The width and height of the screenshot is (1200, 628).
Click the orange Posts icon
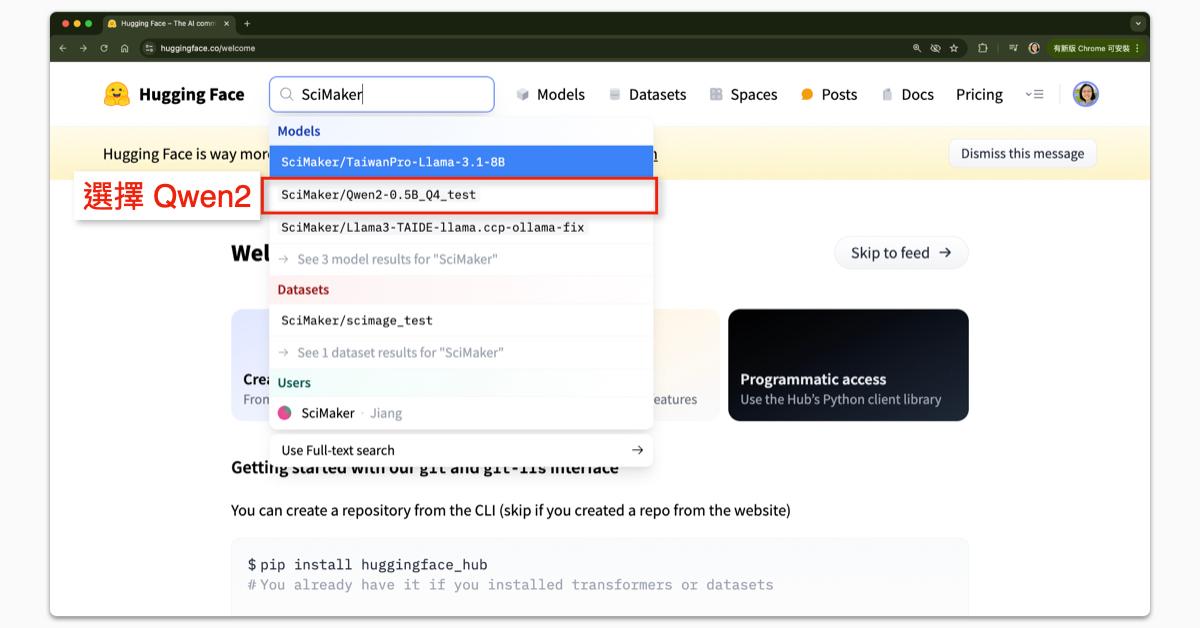807,94
